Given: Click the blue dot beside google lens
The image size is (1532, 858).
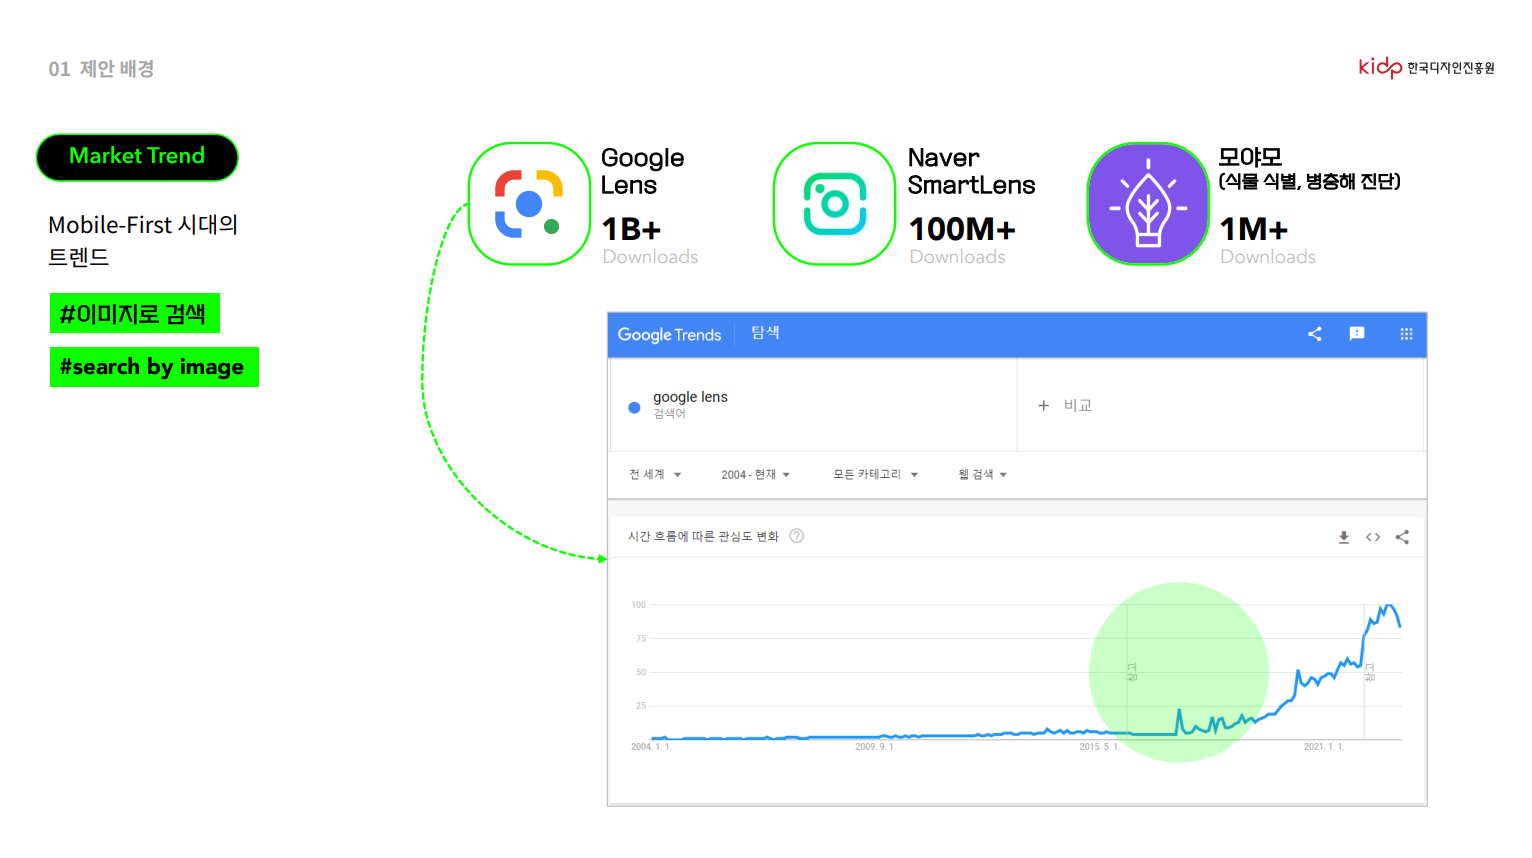Looking at the screenshot, I should pyautogui.click(x=634, y=407).
